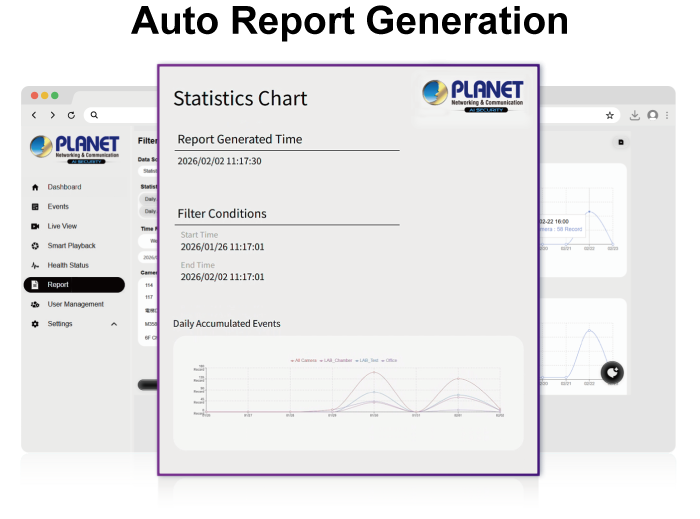Viewport: 700px width, 519px height.
Task: Toggle All Camera series in chart legend
Action: coord(303,359)
